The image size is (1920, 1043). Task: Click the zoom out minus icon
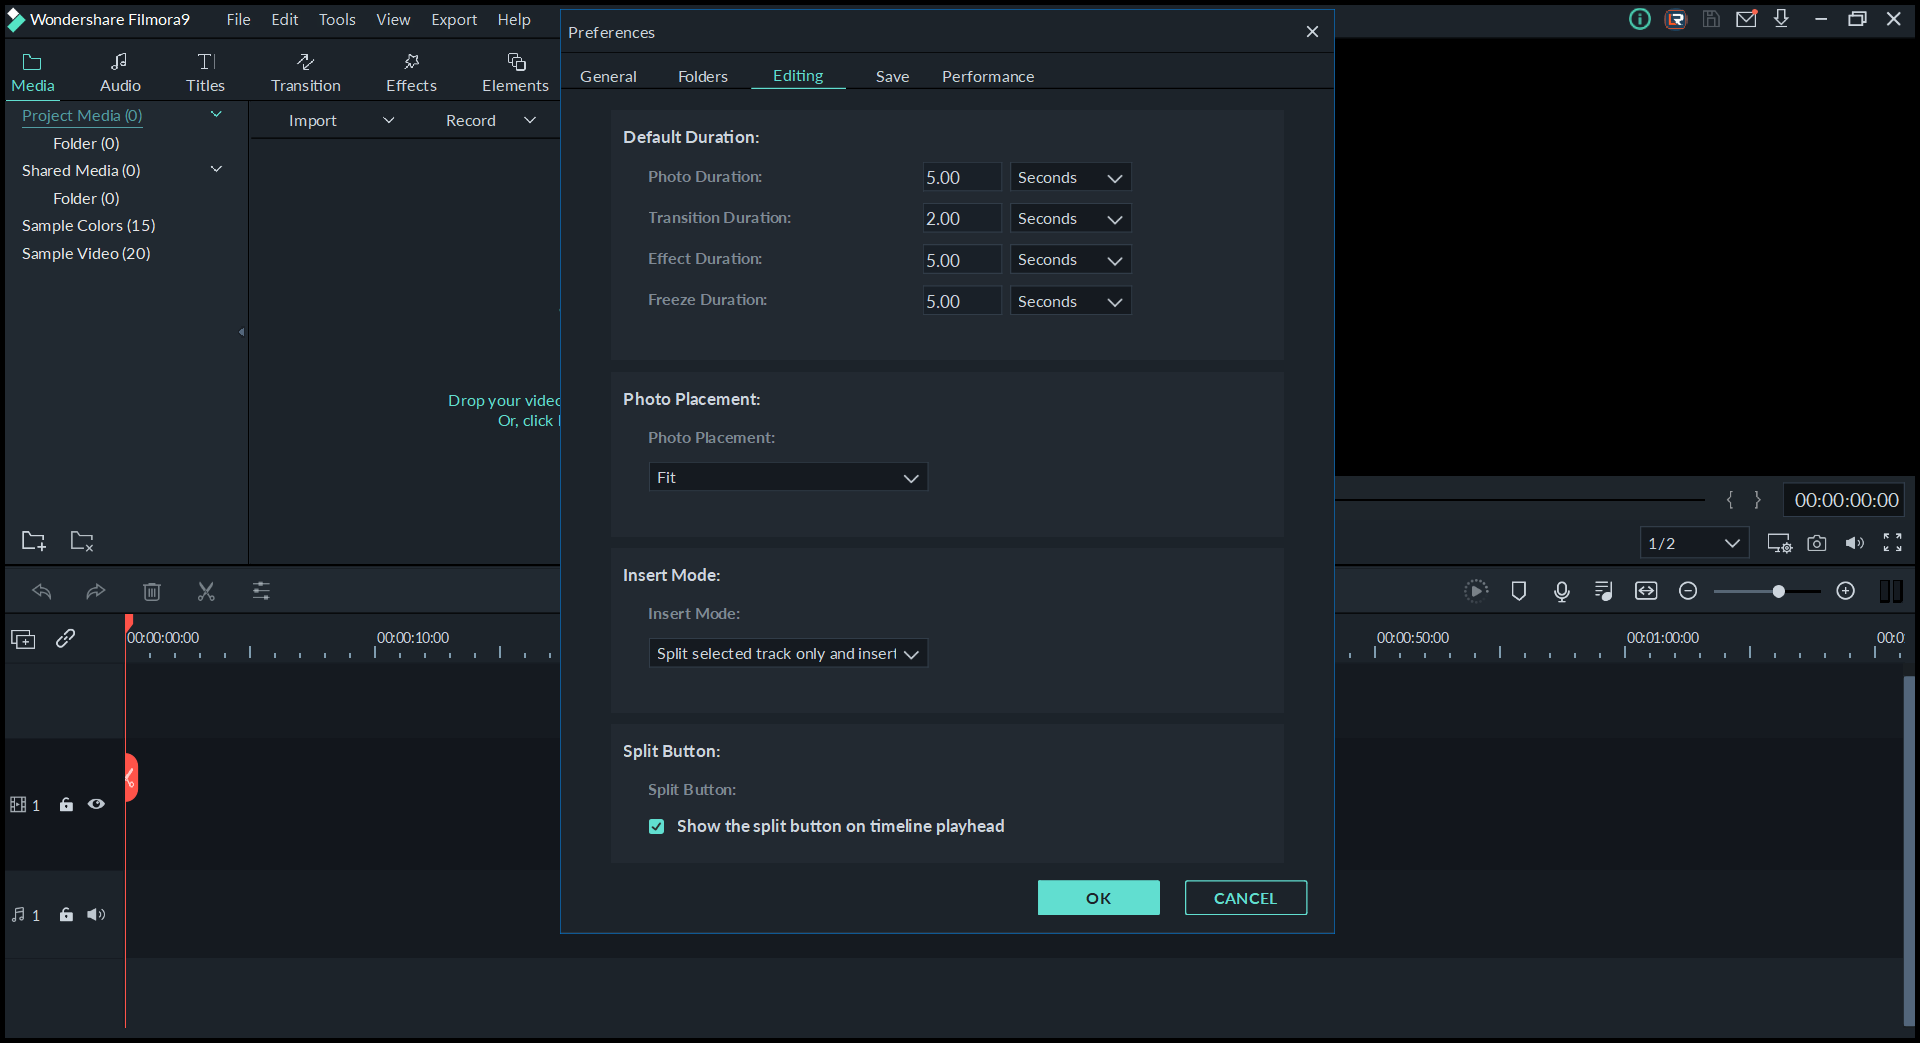pos(1688,591)
